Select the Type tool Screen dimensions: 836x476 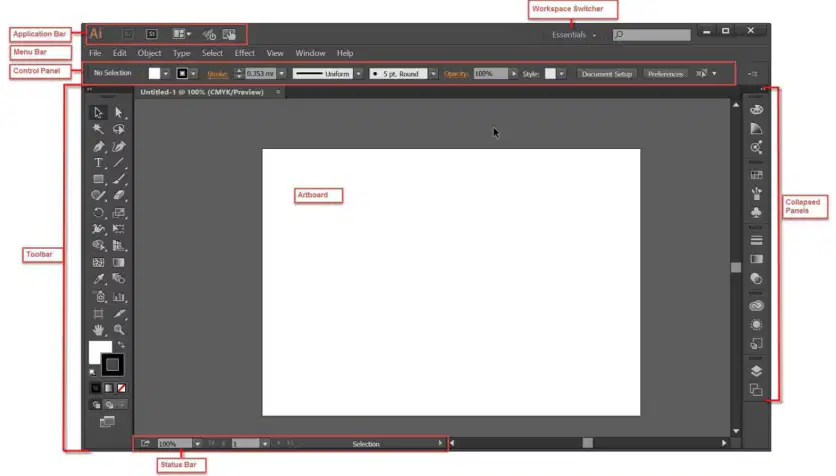tap(98, 163)
